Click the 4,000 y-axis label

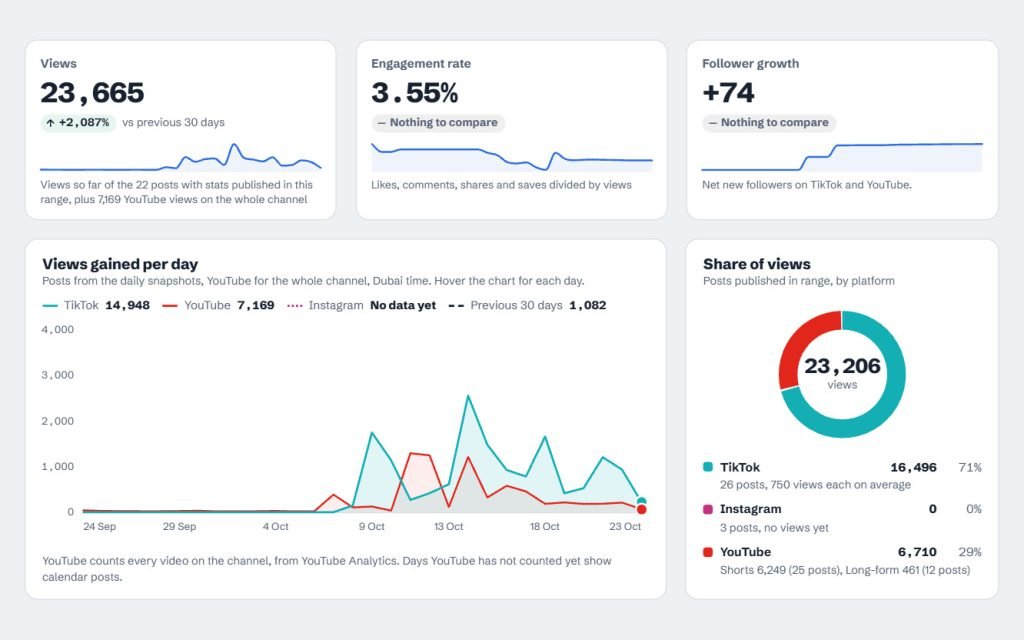(57, 330)
